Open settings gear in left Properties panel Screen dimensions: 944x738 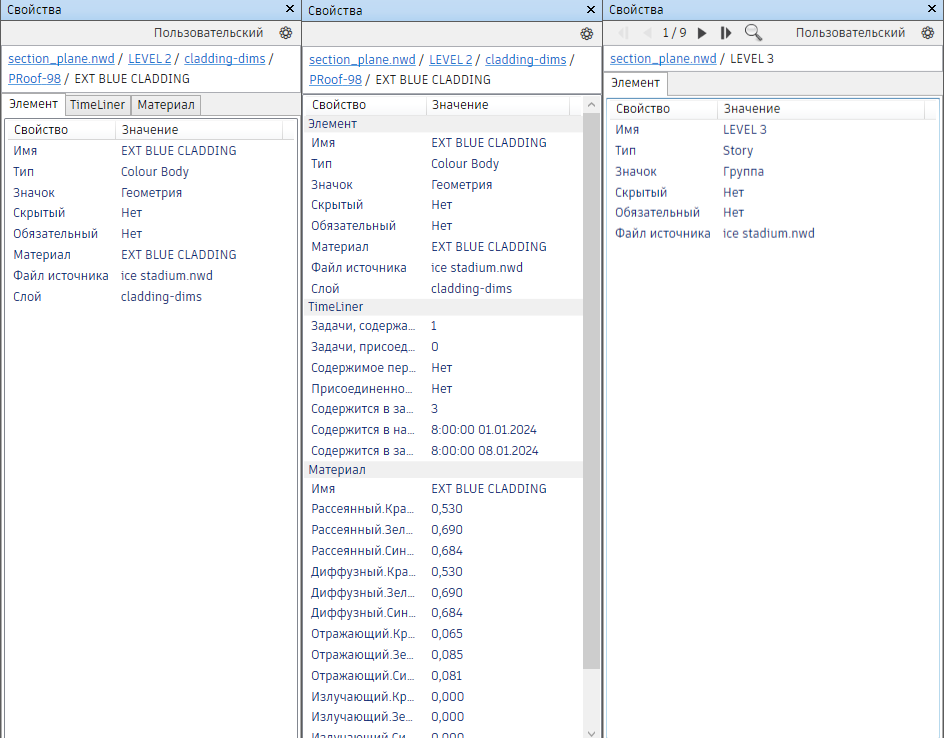[286, 33]
